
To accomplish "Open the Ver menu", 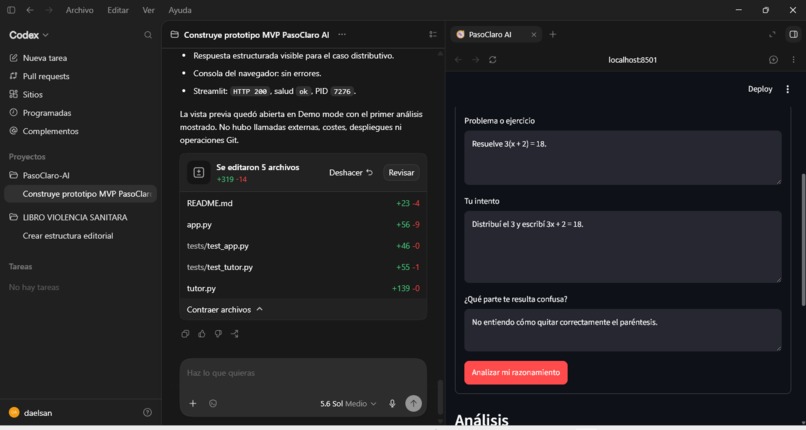I will (149, 10).
